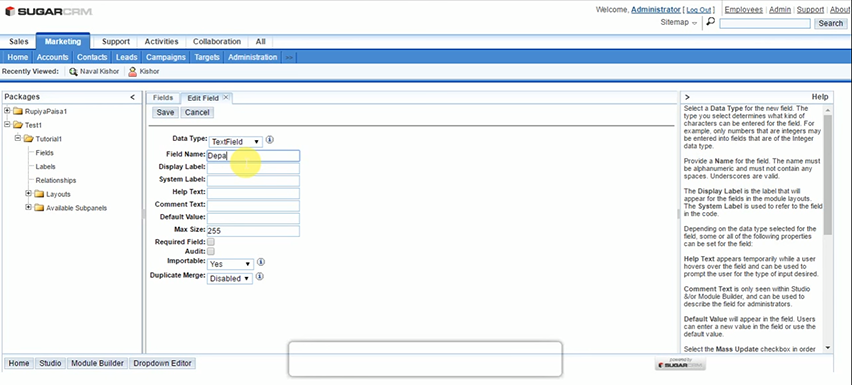Open the Collaboration tab

point(217,42)
